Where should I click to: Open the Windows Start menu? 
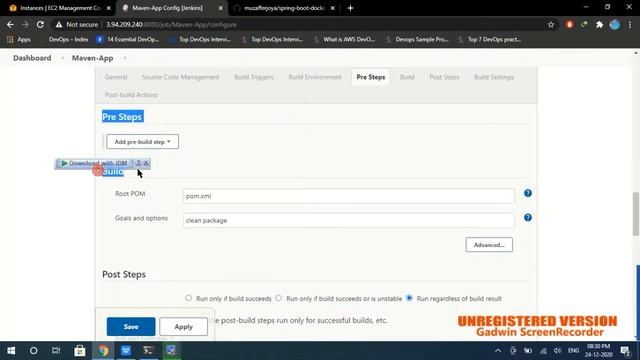coord(11,351)
